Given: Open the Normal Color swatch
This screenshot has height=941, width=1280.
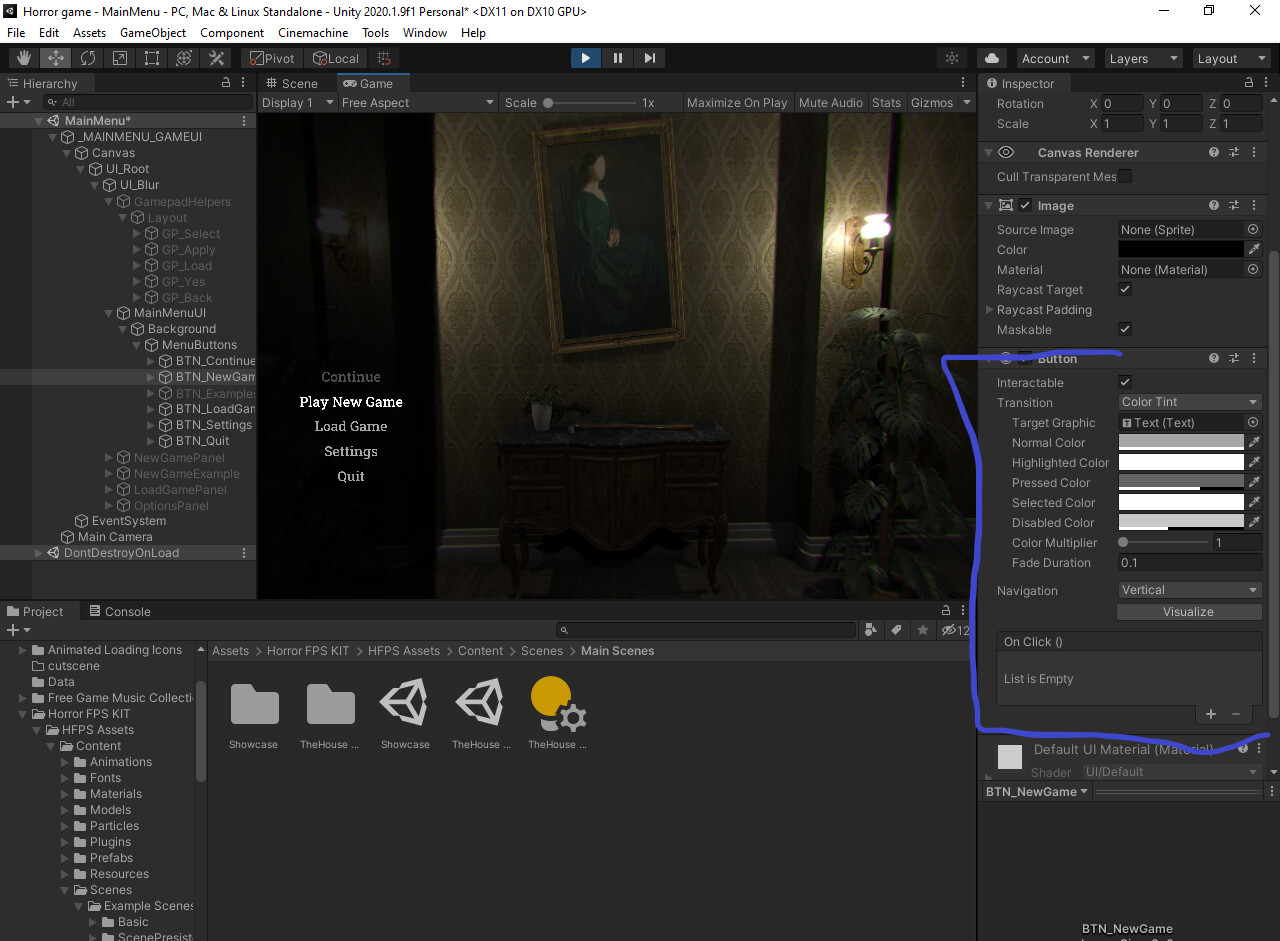Looking at the screenshot, I should click(x=1180, y=442).
